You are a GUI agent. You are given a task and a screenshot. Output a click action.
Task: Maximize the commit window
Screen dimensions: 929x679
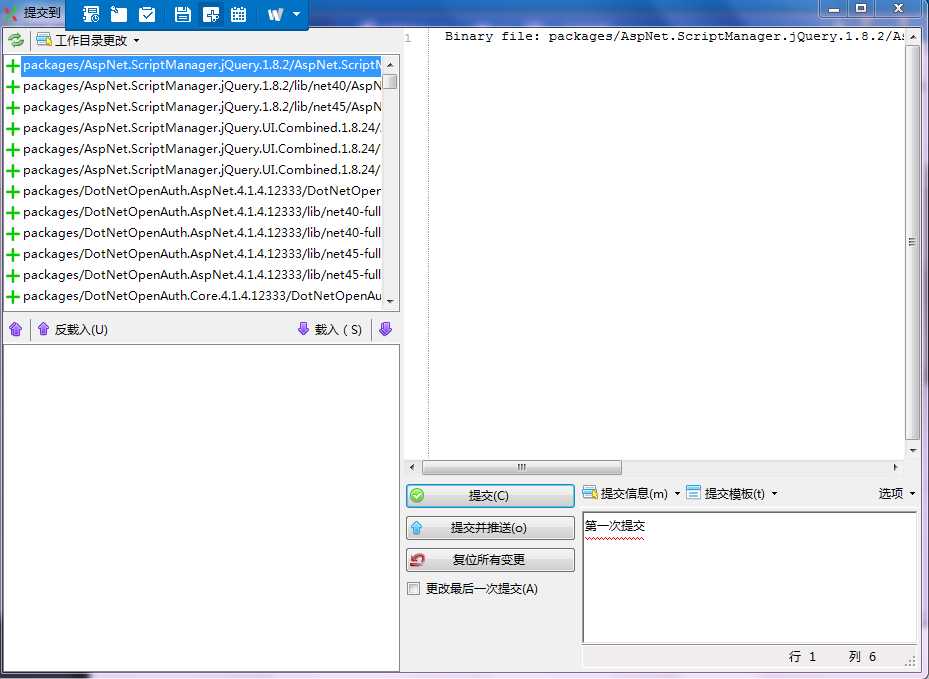click(861, 8)
